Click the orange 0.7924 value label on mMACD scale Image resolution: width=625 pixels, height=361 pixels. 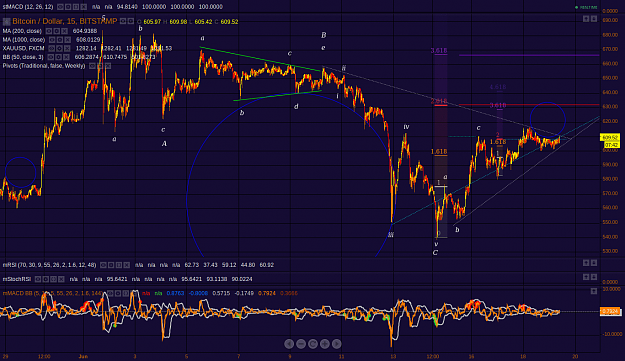point(610,311)
